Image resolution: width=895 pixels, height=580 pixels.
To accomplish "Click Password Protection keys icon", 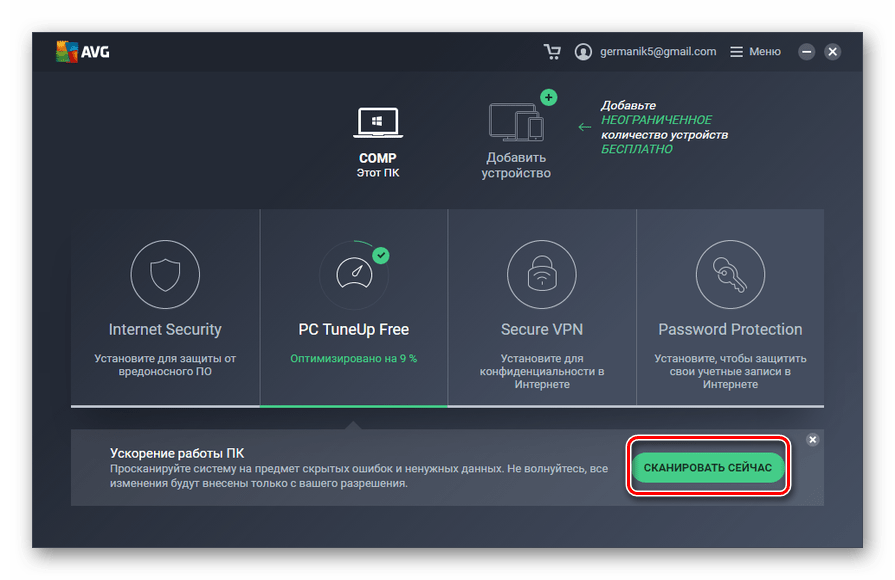I will click(x=730, y=274).
